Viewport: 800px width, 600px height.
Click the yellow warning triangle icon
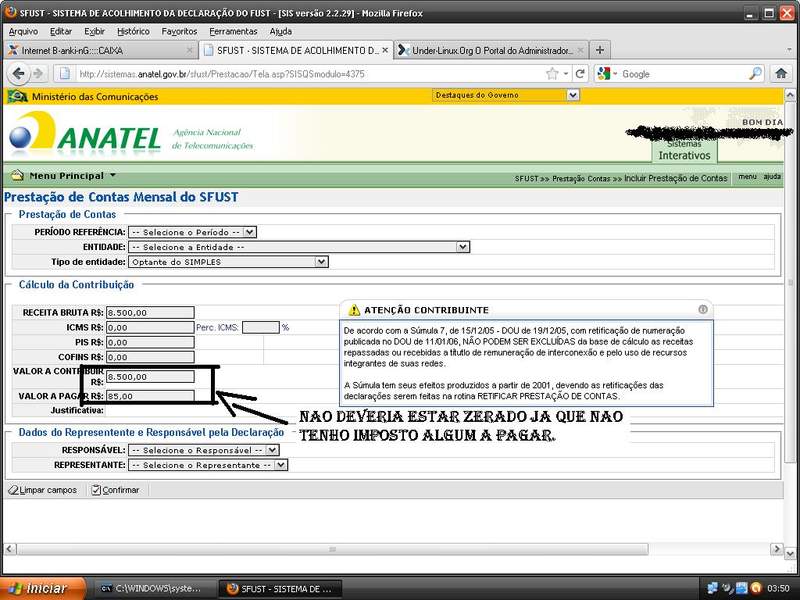(x=354, y=310)
